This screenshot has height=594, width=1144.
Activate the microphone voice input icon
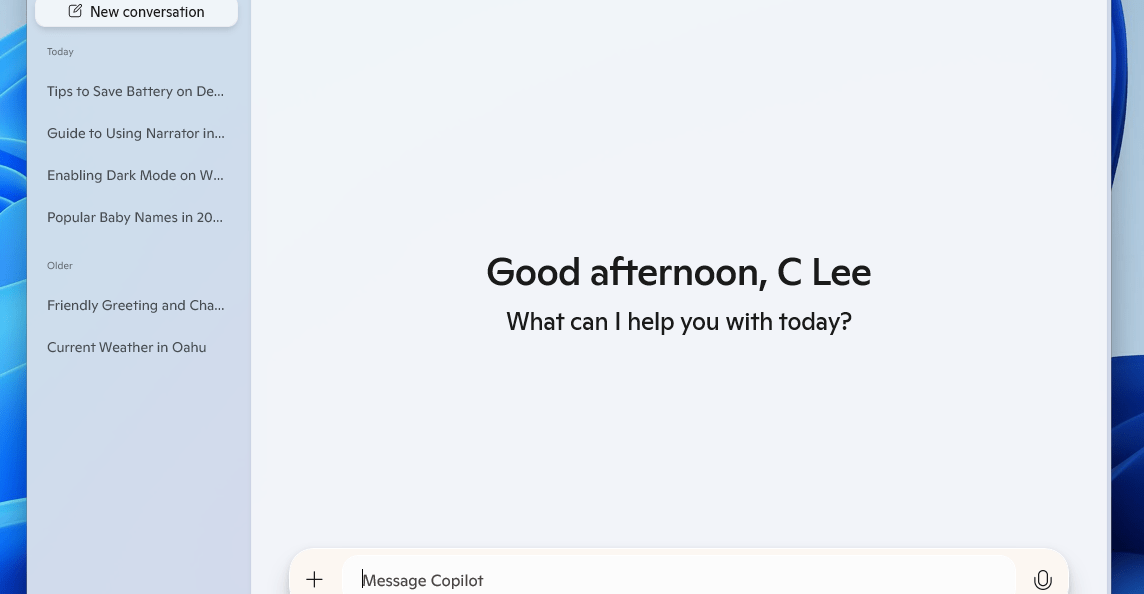[x=1042, y=579]
